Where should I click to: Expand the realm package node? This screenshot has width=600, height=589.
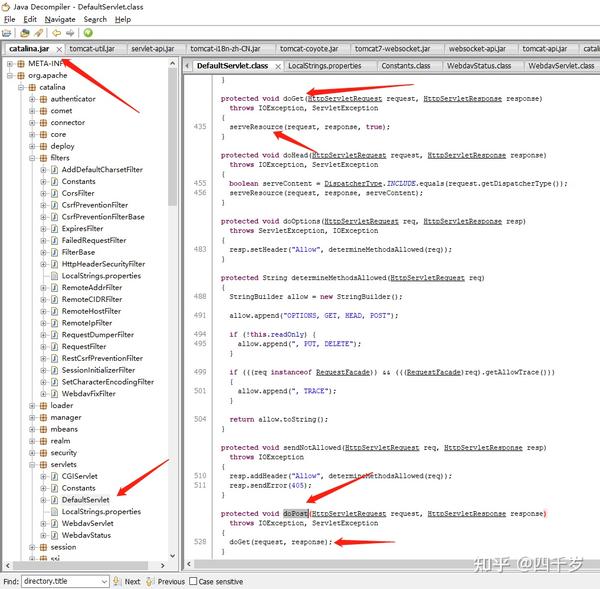tap(32, 441)
